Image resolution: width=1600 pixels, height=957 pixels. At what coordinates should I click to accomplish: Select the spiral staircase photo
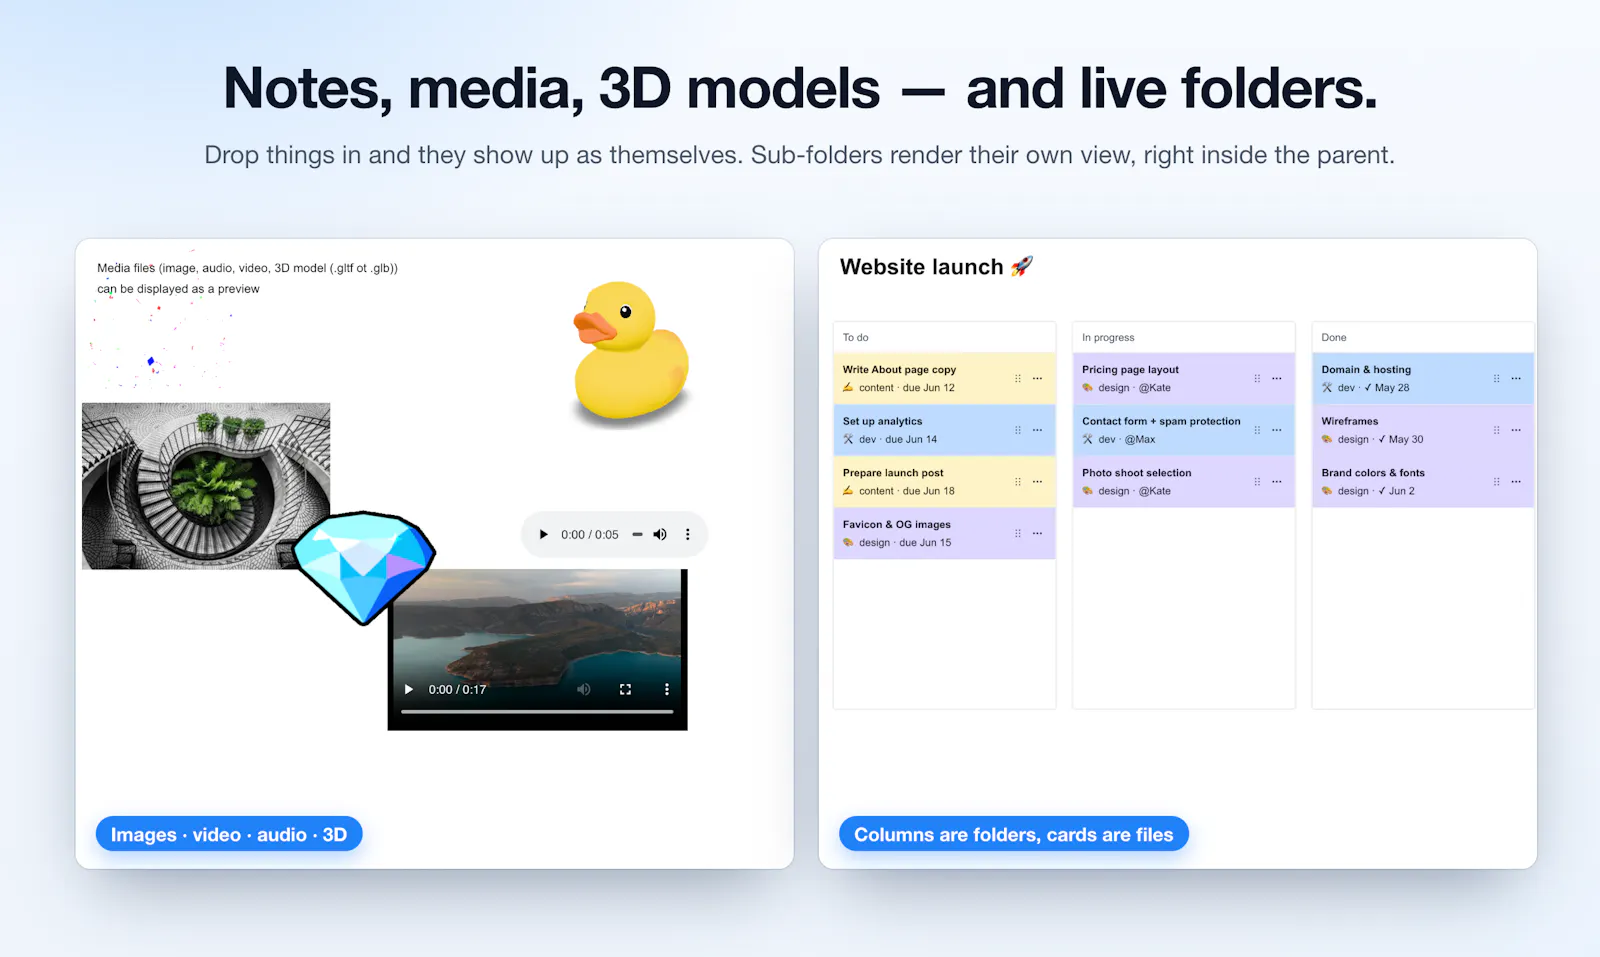pos(206,486)
